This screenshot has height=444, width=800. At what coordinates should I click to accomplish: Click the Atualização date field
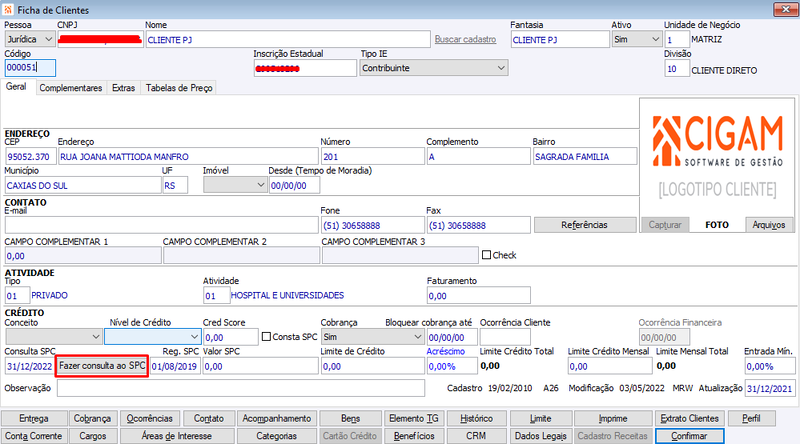coord(770,388)
